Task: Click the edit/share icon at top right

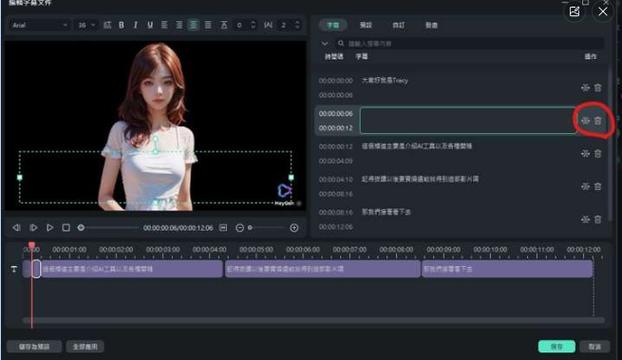Action: 574,11
